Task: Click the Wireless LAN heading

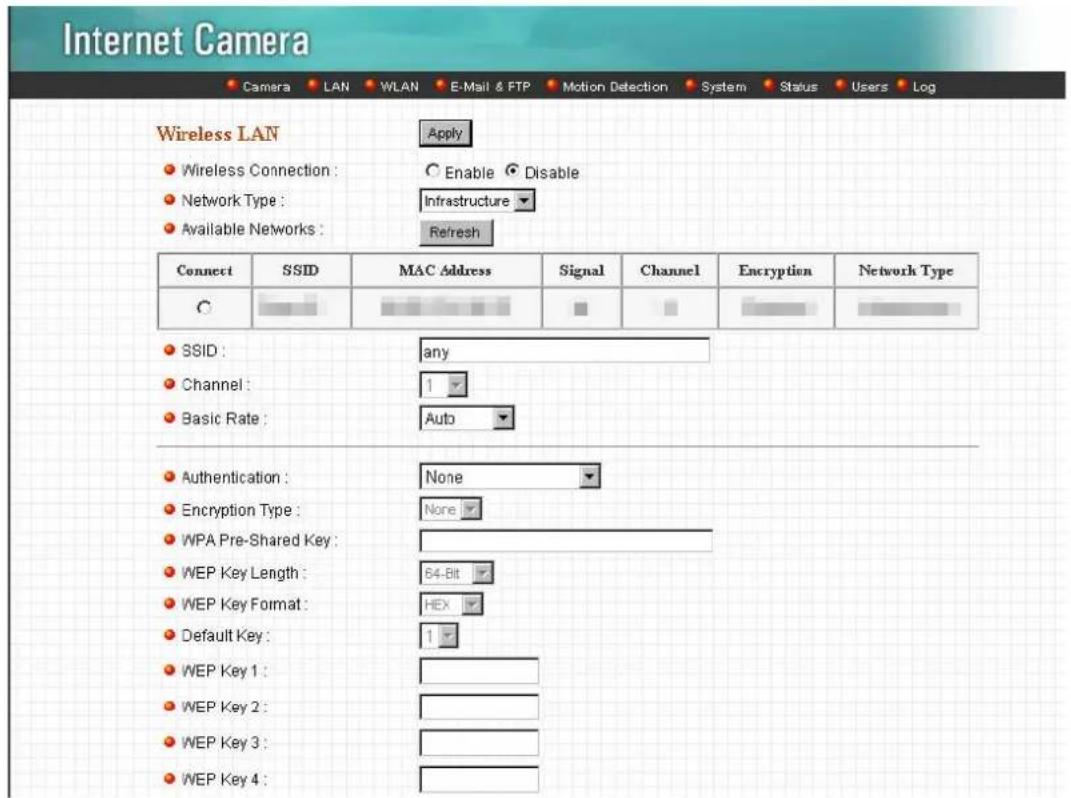Action: [x=218, y=134]
